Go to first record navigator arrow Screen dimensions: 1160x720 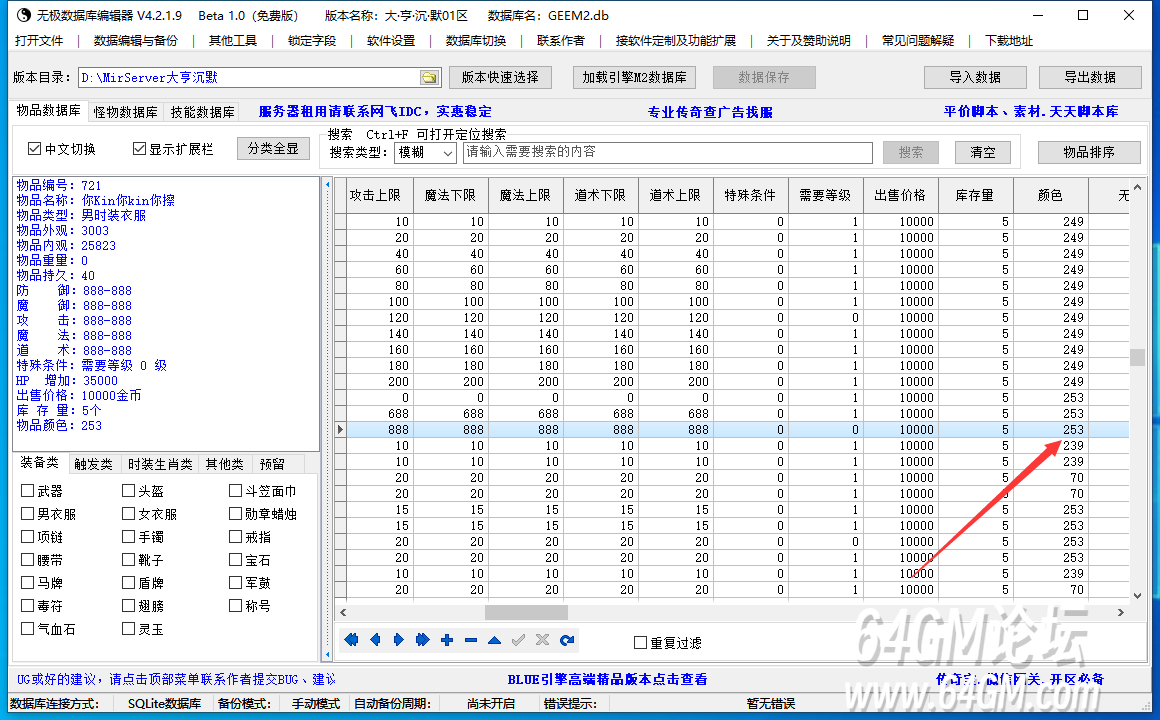pos(351,640)
